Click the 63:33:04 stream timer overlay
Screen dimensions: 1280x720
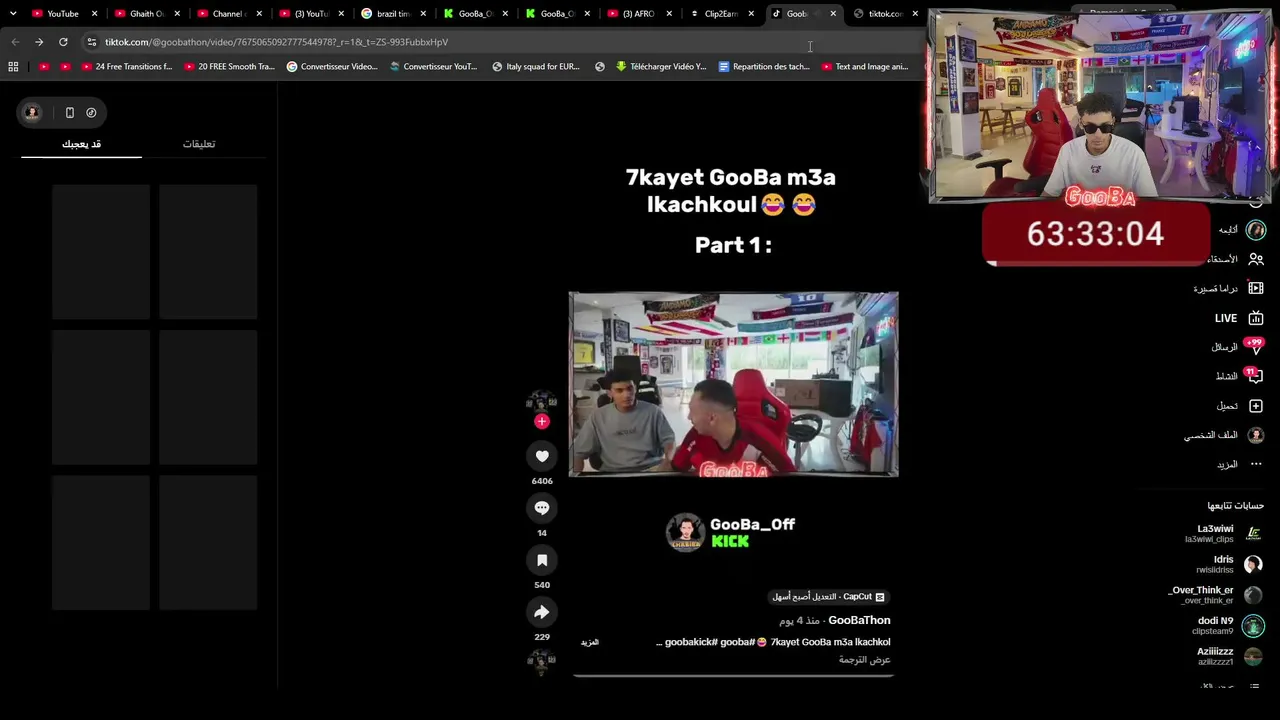tap(1096, 234)
